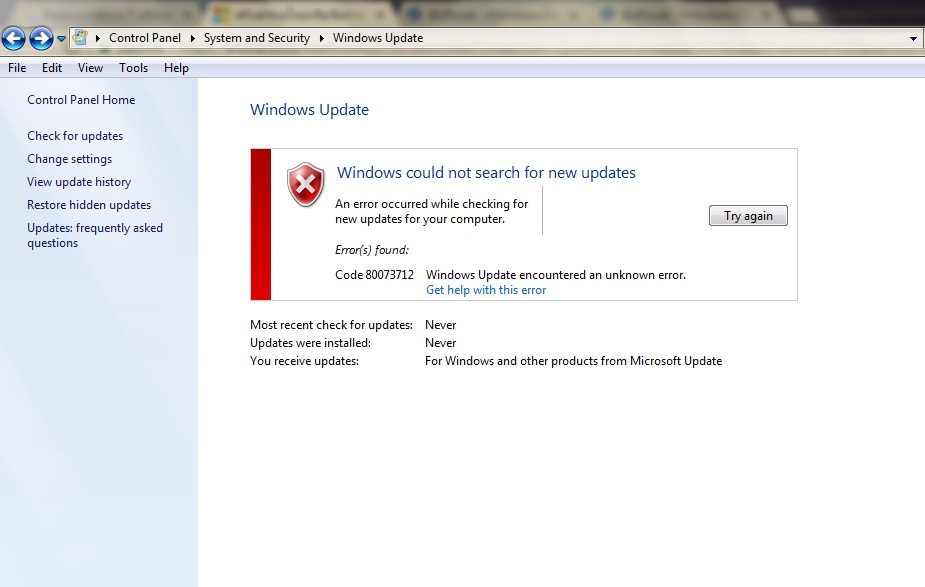Open the Help menu
This screenshot has width=925, height=587.
[176, 68]
